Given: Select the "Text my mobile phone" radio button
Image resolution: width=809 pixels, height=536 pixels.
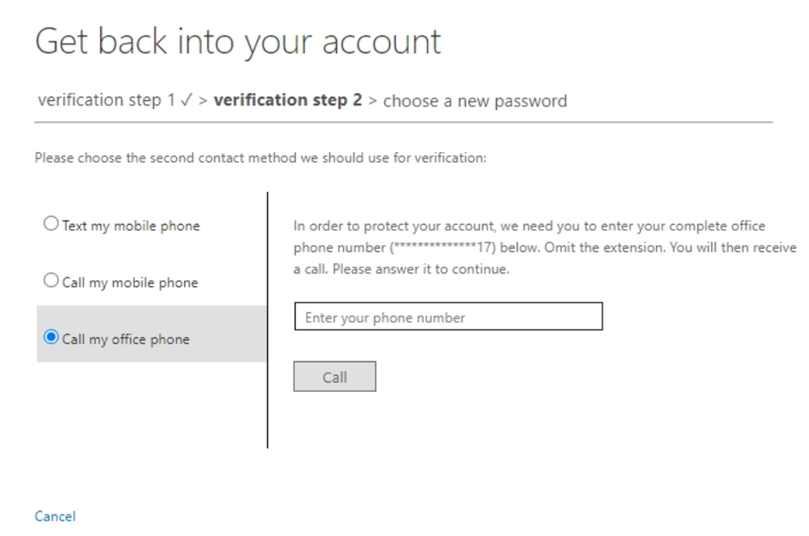Looking at the screenshot, I should pyautogui.click(x=51, y=225).
